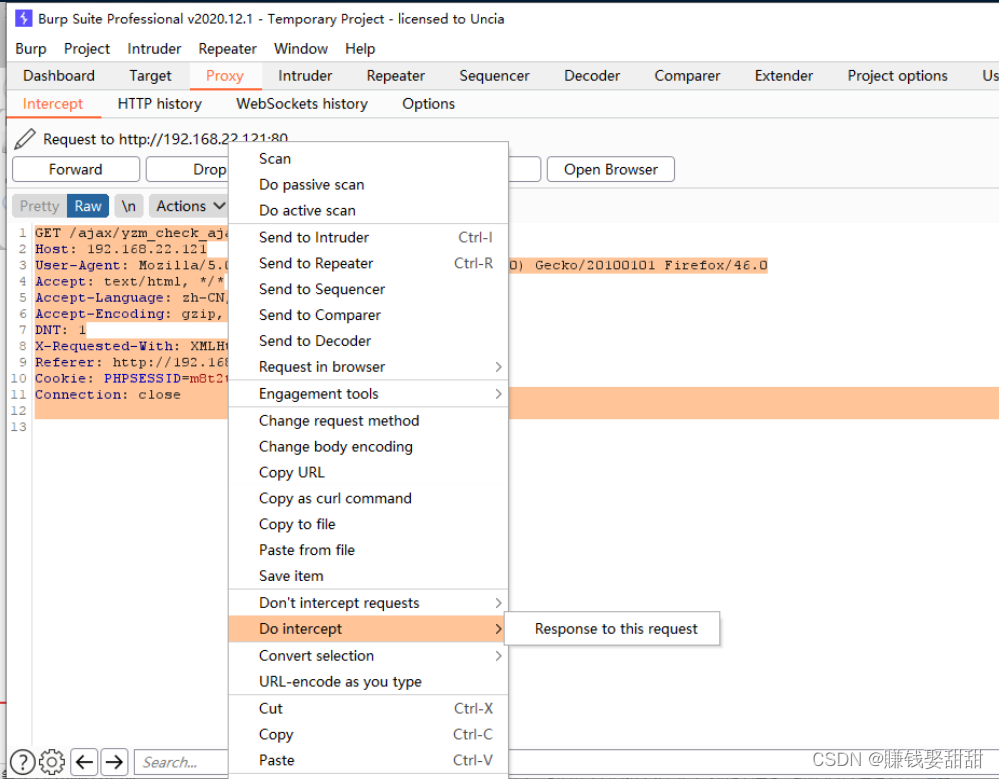
Task: Choose Copy to file
Action: click(x=368, y=524)
